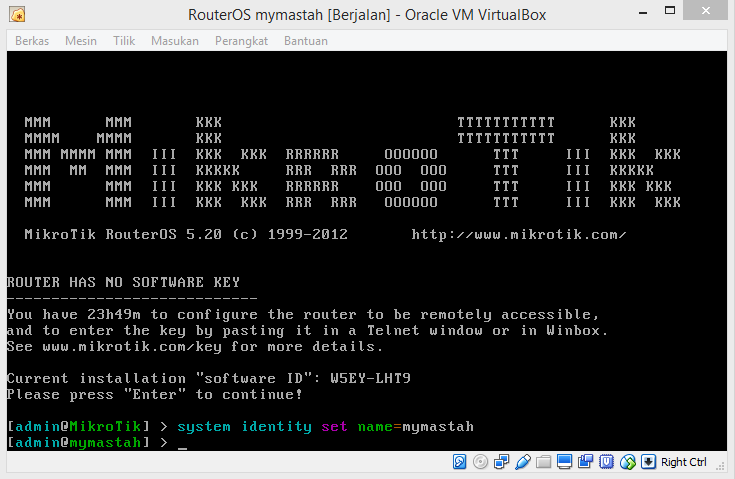
Task: Open the Bantuan menu
Action: point(306,41)
